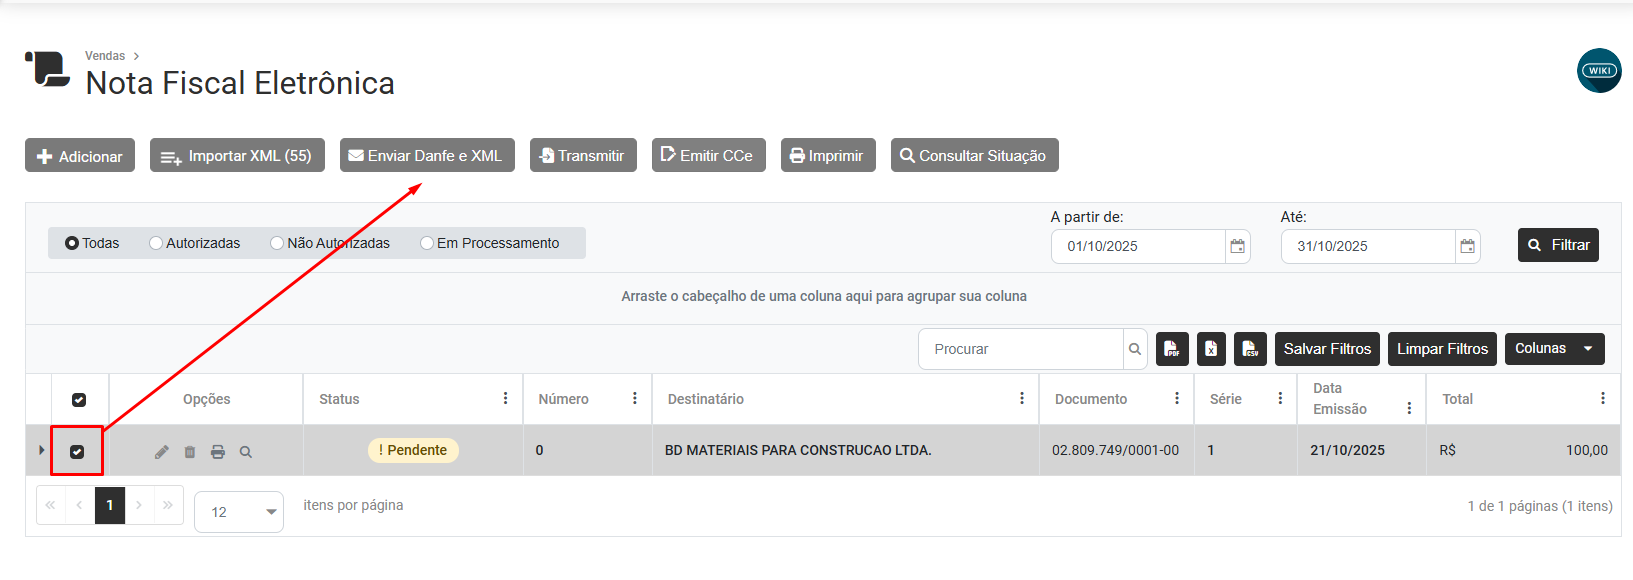Image resolution: width=1633 pixels, height=580 pixels.
Task: Open Série column options menu
Action: [1280, 398]
